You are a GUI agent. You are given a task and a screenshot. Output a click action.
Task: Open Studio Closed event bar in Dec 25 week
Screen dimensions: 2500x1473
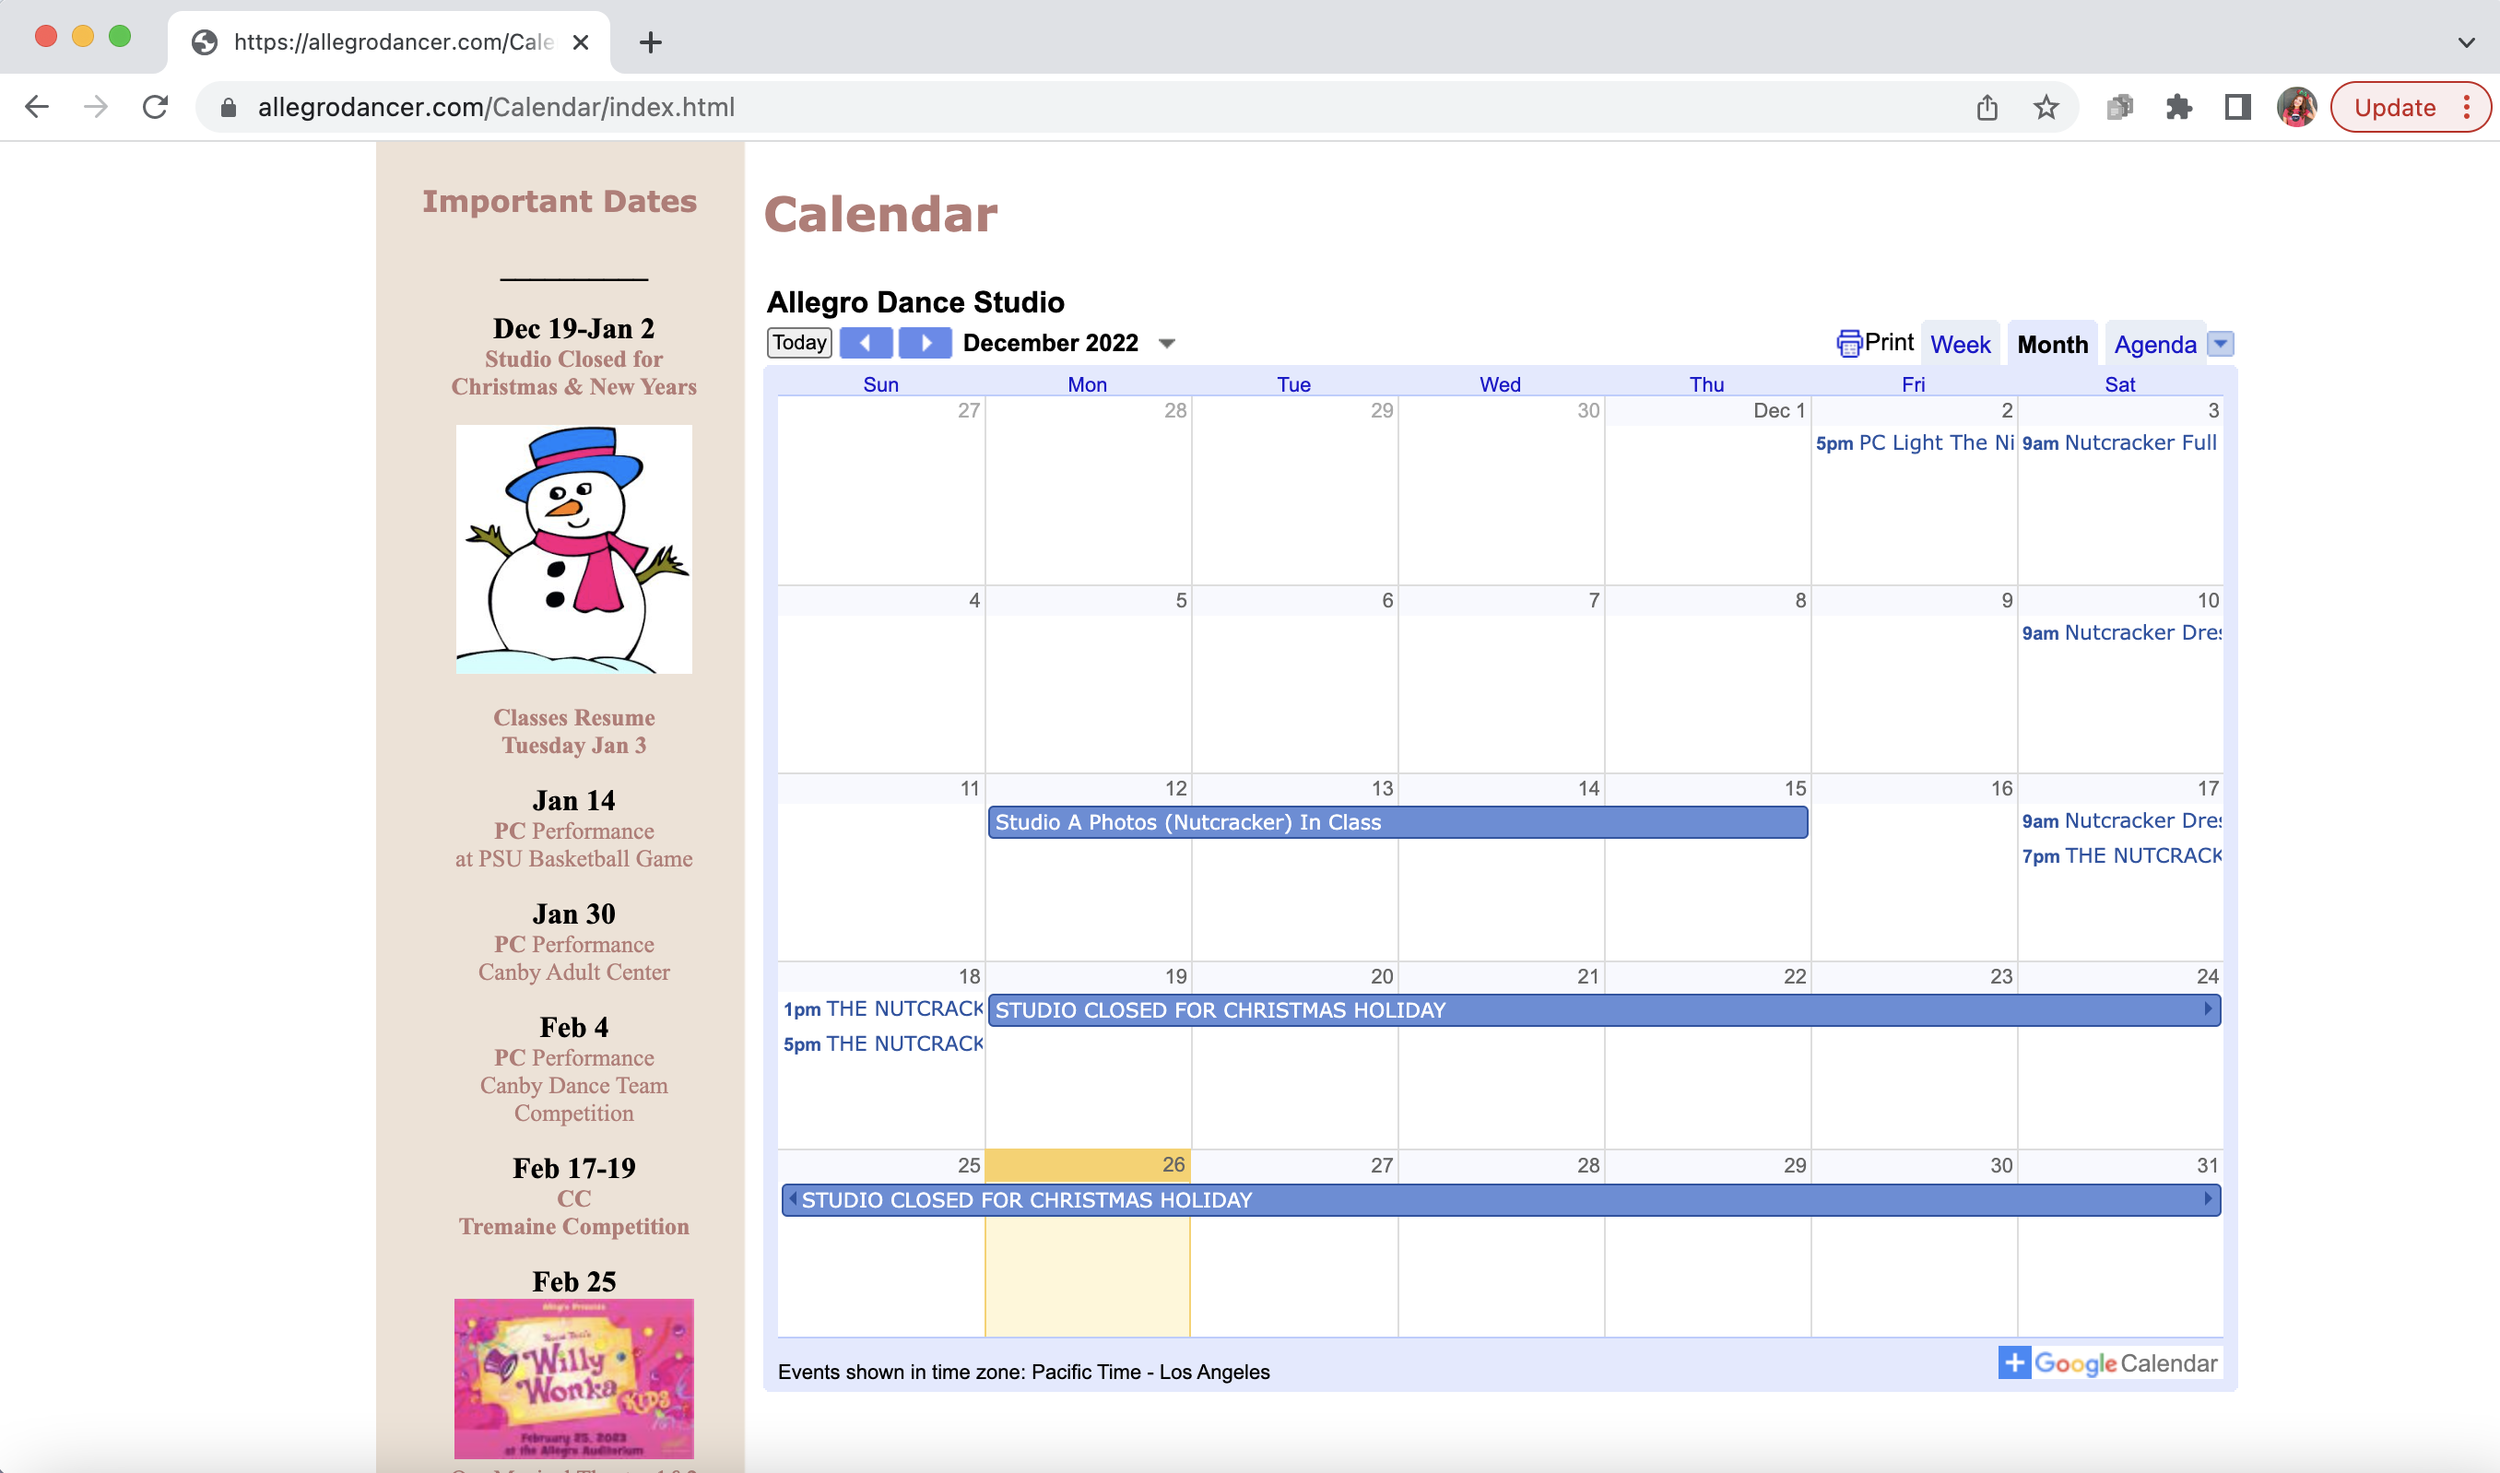tap(1500, 1200)
